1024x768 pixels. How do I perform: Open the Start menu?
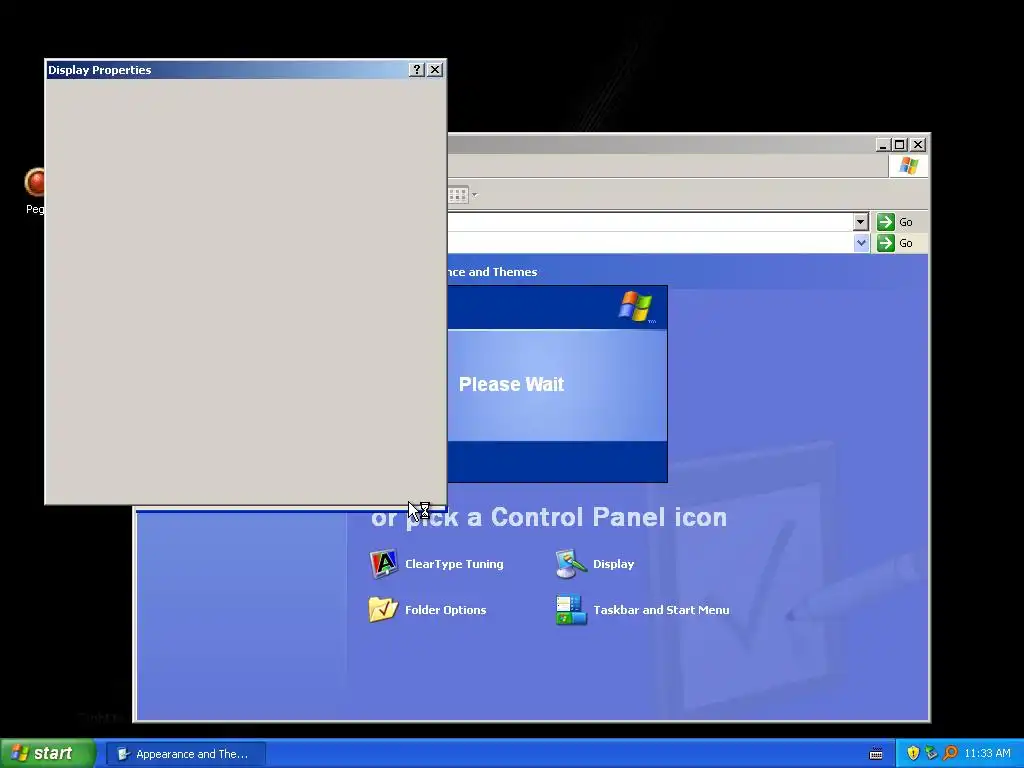tap(48, 753)
